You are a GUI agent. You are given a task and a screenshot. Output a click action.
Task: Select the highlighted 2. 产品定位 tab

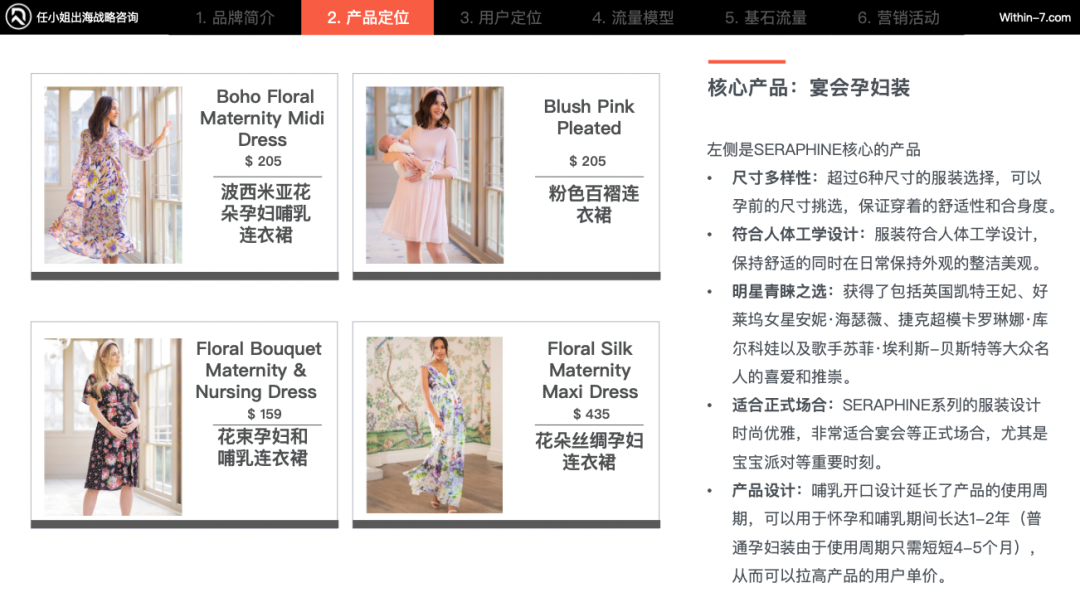coord(368,17)
